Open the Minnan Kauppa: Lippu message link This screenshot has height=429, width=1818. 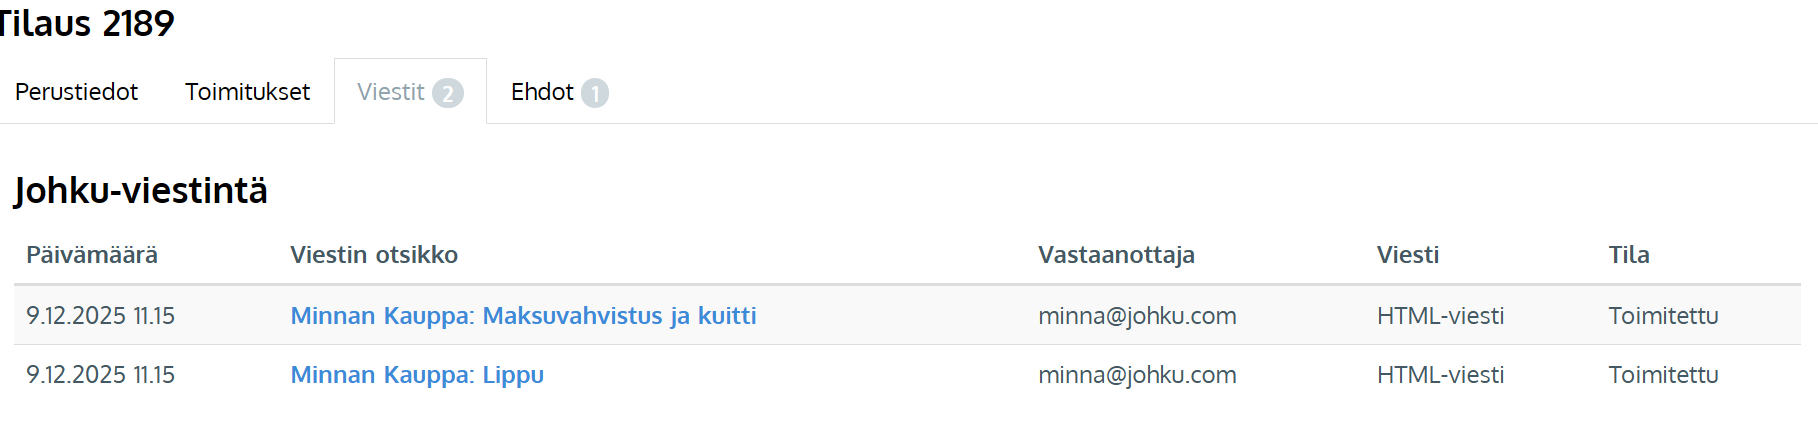pos(417,375)
